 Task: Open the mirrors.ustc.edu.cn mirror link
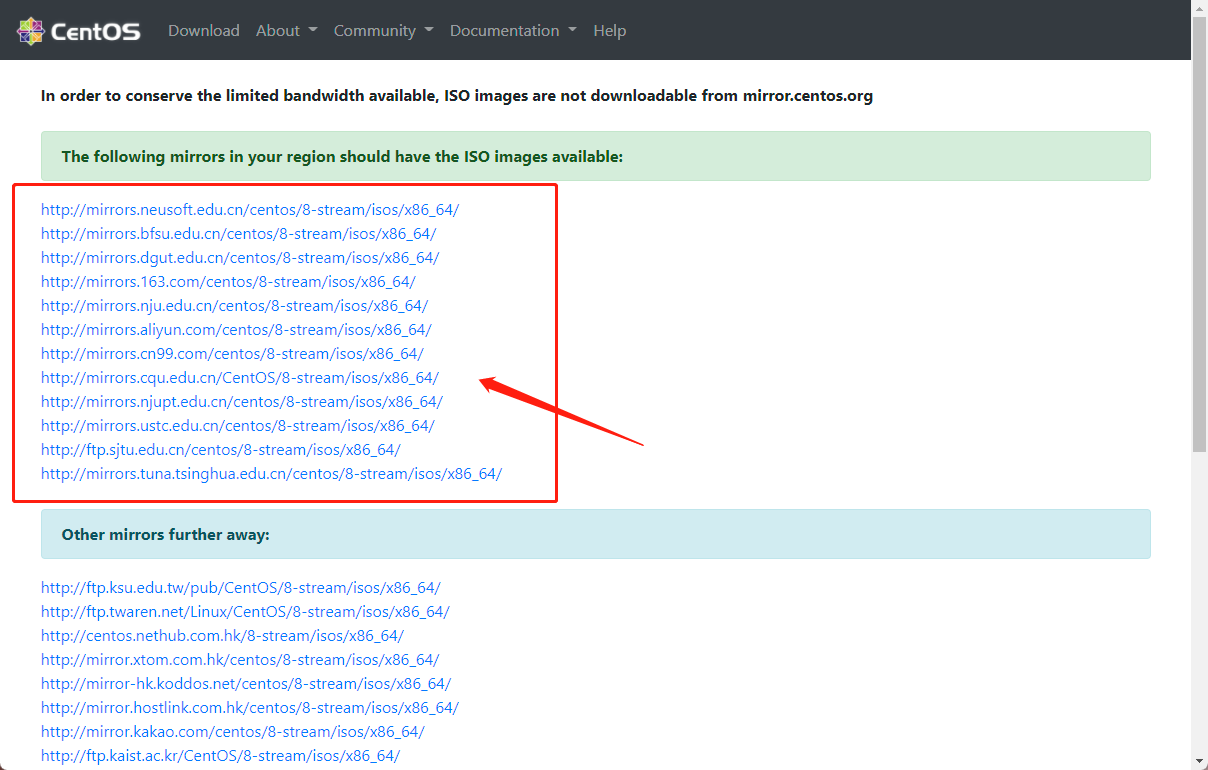[x=238, y=426]
